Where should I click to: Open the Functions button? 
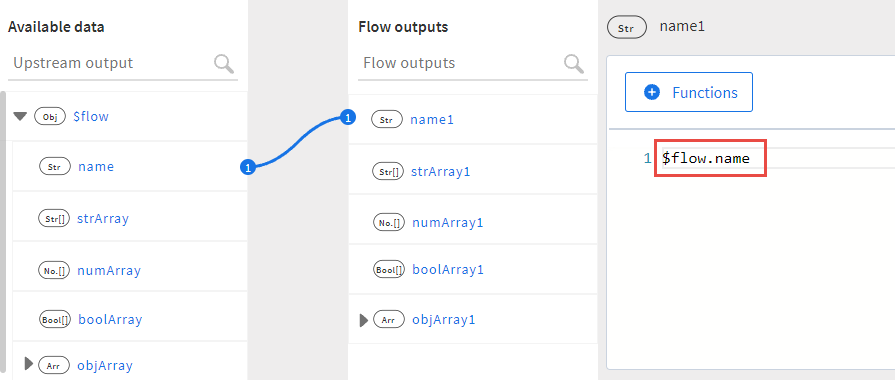[689, 92]
